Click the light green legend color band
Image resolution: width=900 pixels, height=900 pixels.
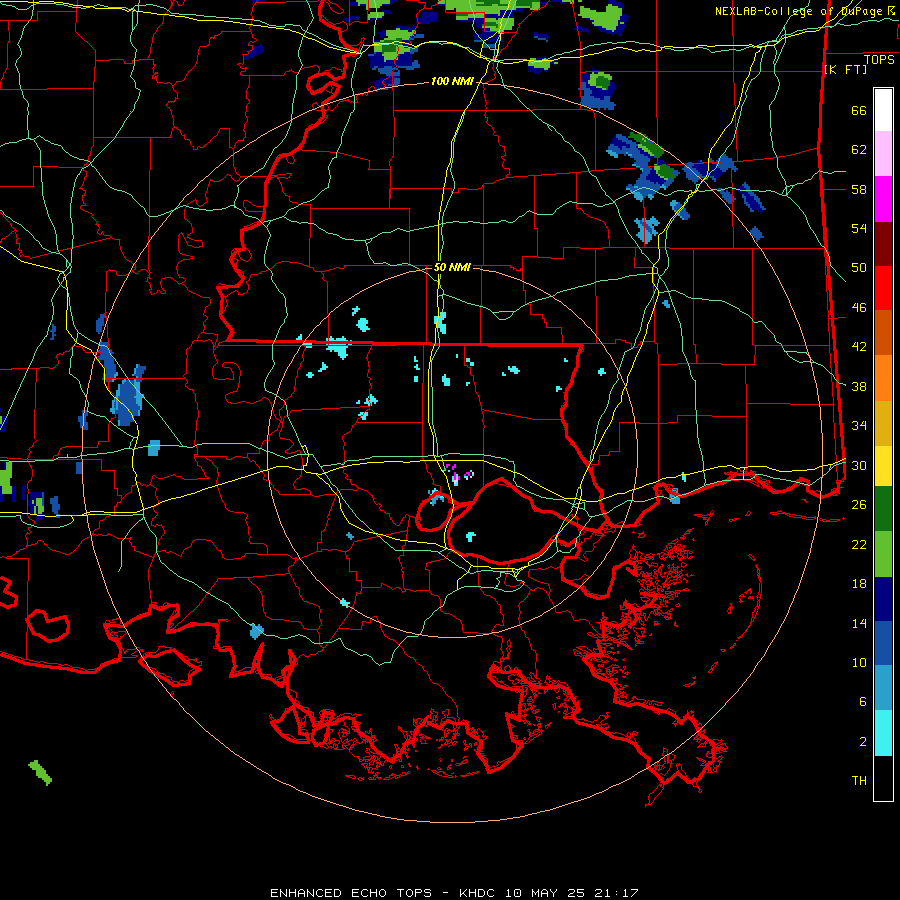pos(883,554)
